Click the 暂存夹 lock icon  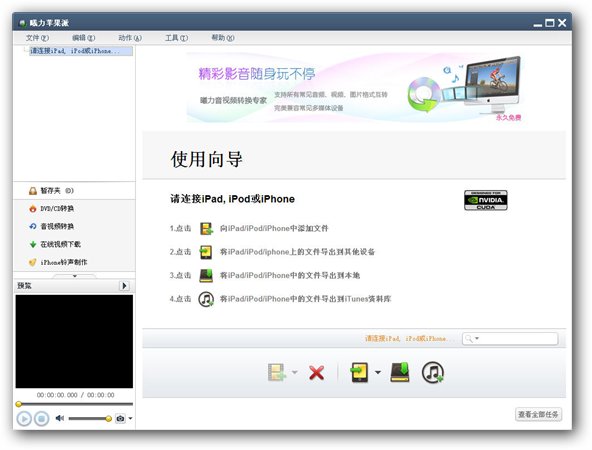(33, 191)
